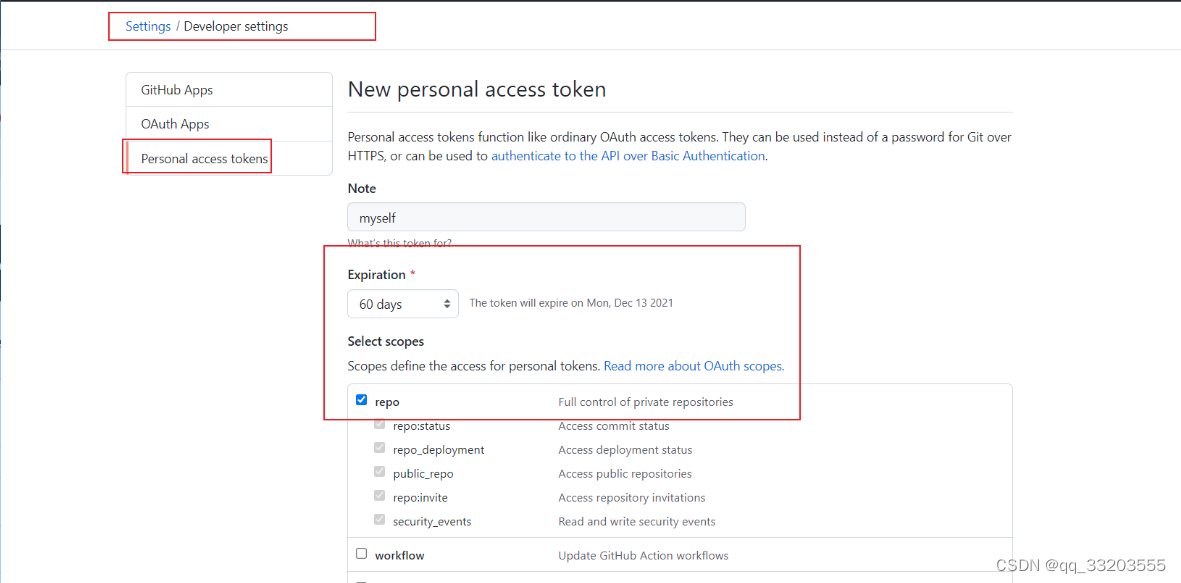This screenshot has width=1181, height=583.
Task: Open GitHub Apps in sidebar
Action: coord(177,90)
